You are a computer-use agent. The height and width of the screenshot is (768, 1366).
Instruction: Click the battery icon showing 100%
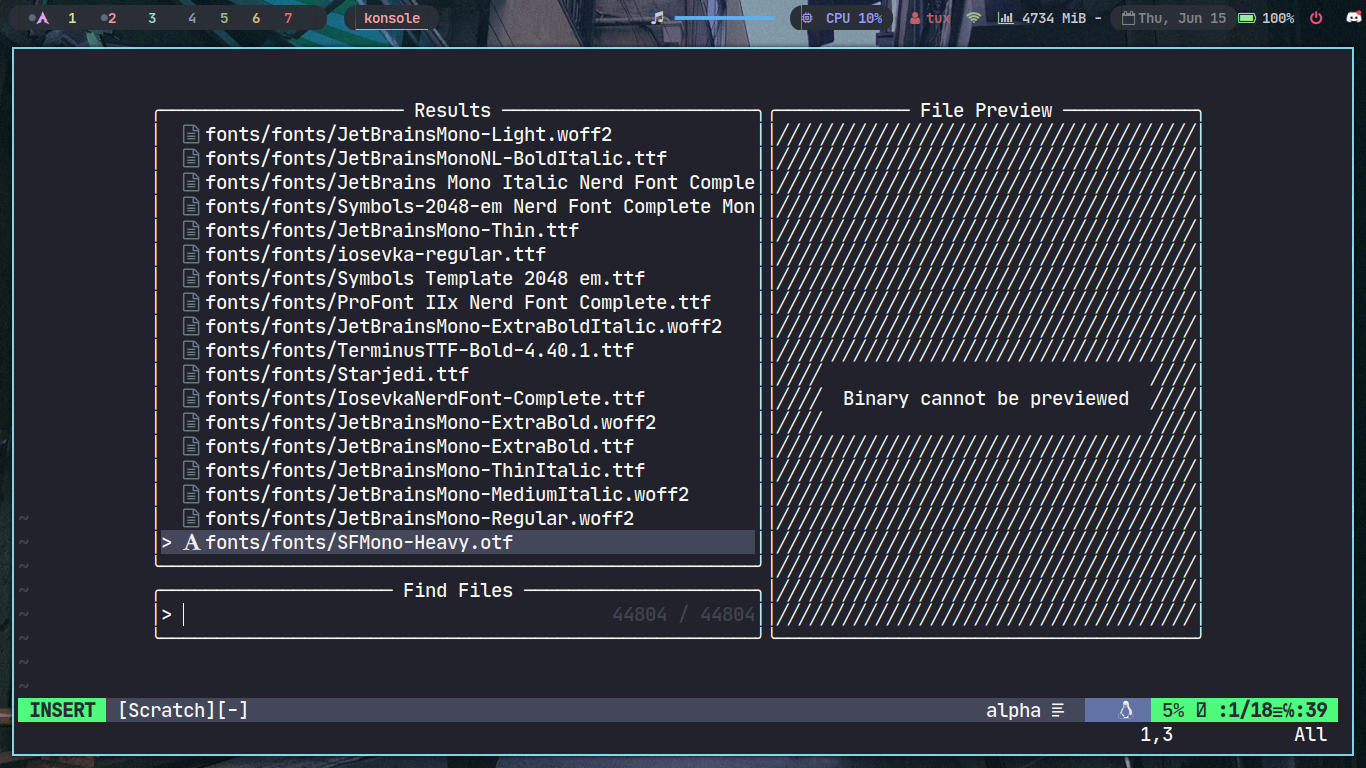tap(1247, 18)
